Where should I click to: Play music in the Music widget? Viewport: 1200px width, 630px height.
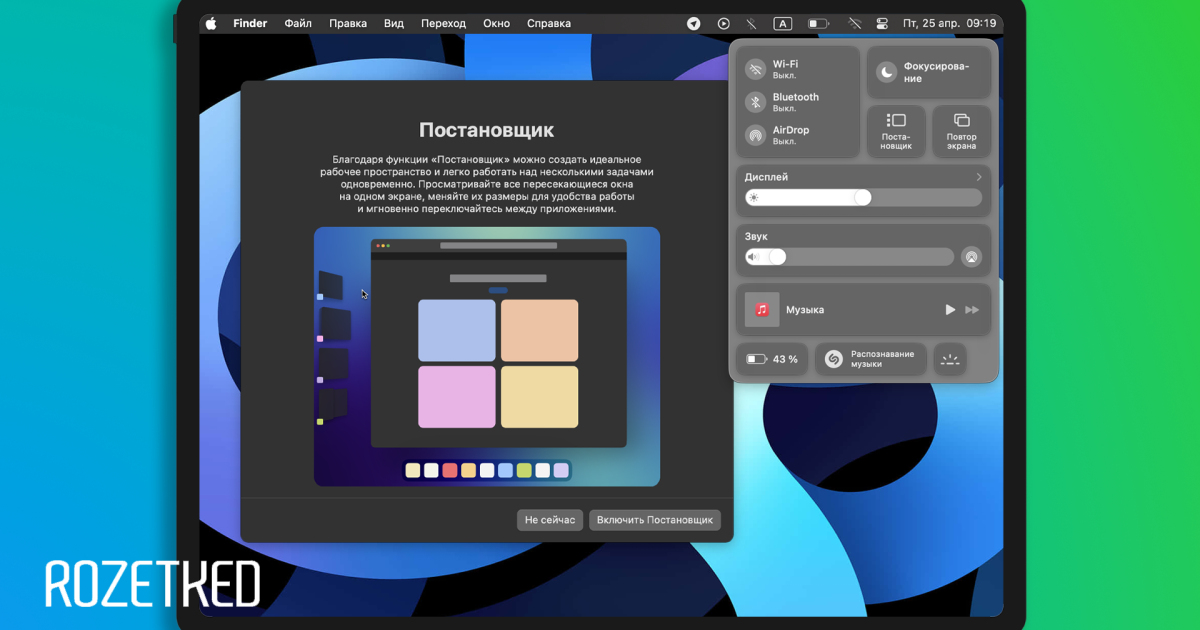pyautogui.click(x=950, y=310)
